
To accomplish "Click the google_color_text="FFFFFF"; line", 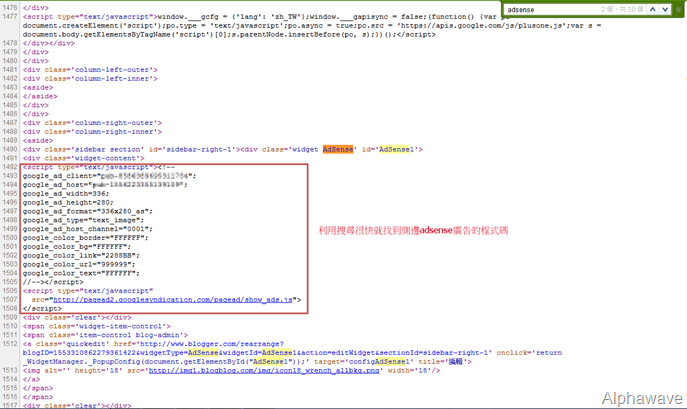I will click(81, 273).
